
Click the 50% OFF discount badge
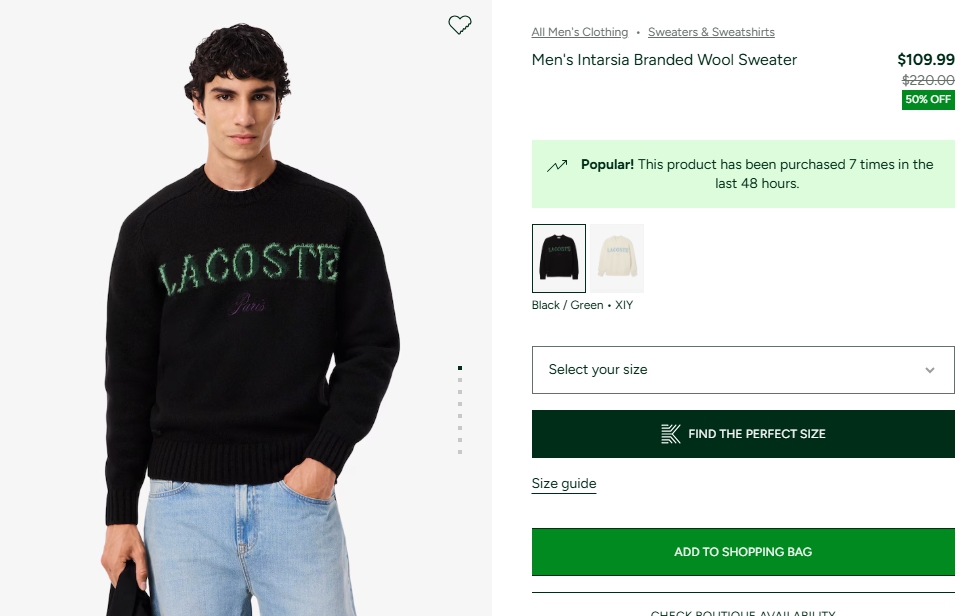tap(928, 100)
